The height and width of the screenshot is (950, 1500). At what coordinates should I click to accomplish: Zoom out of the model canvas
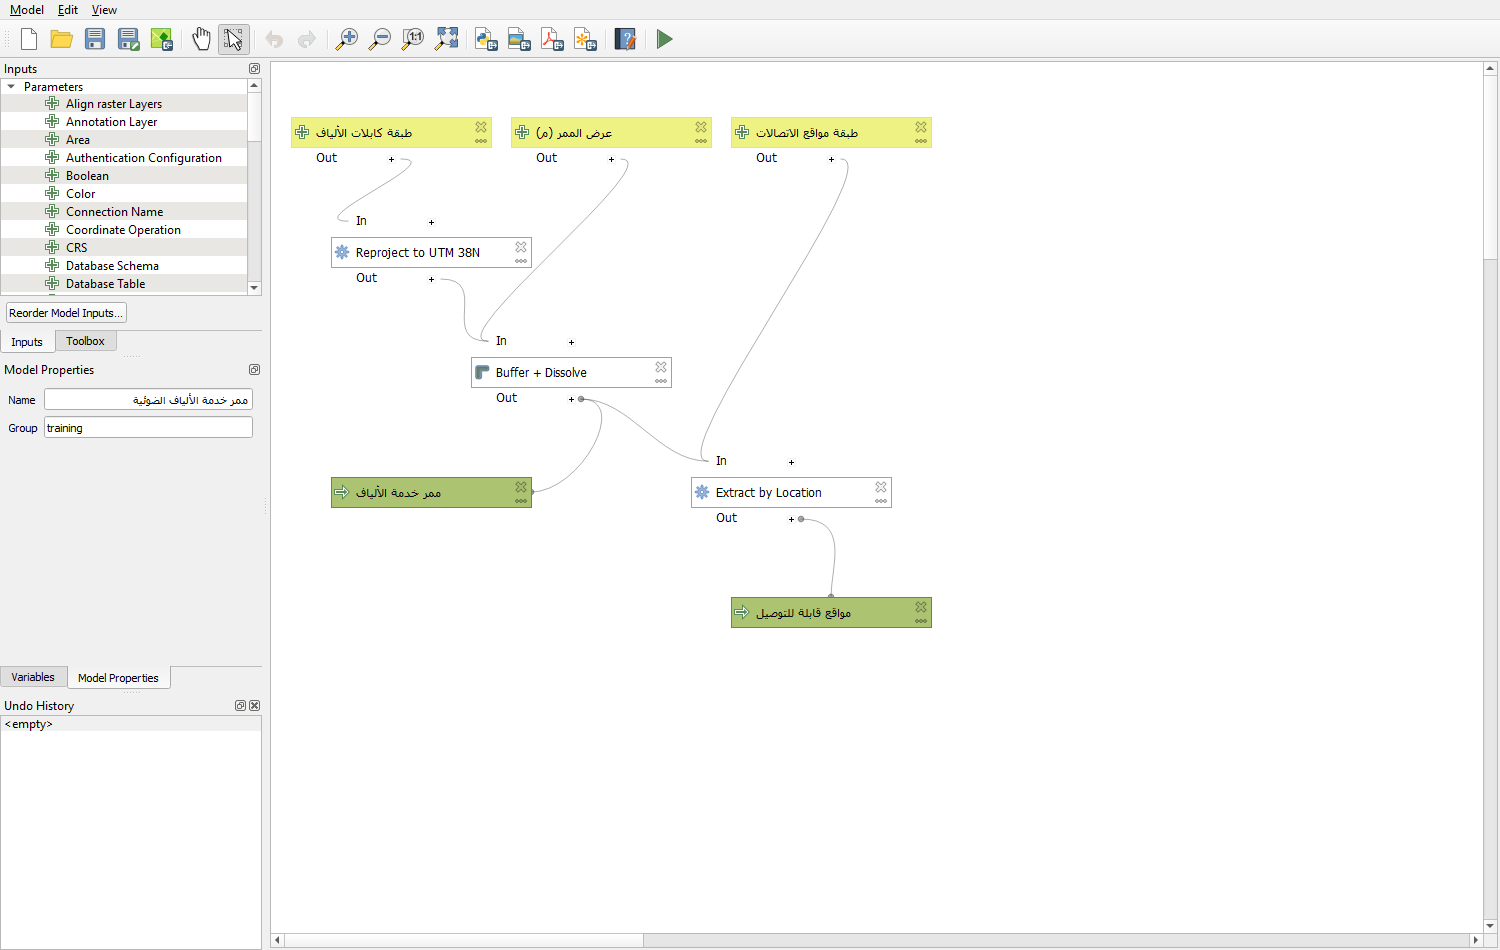click(x=380, y=39)
